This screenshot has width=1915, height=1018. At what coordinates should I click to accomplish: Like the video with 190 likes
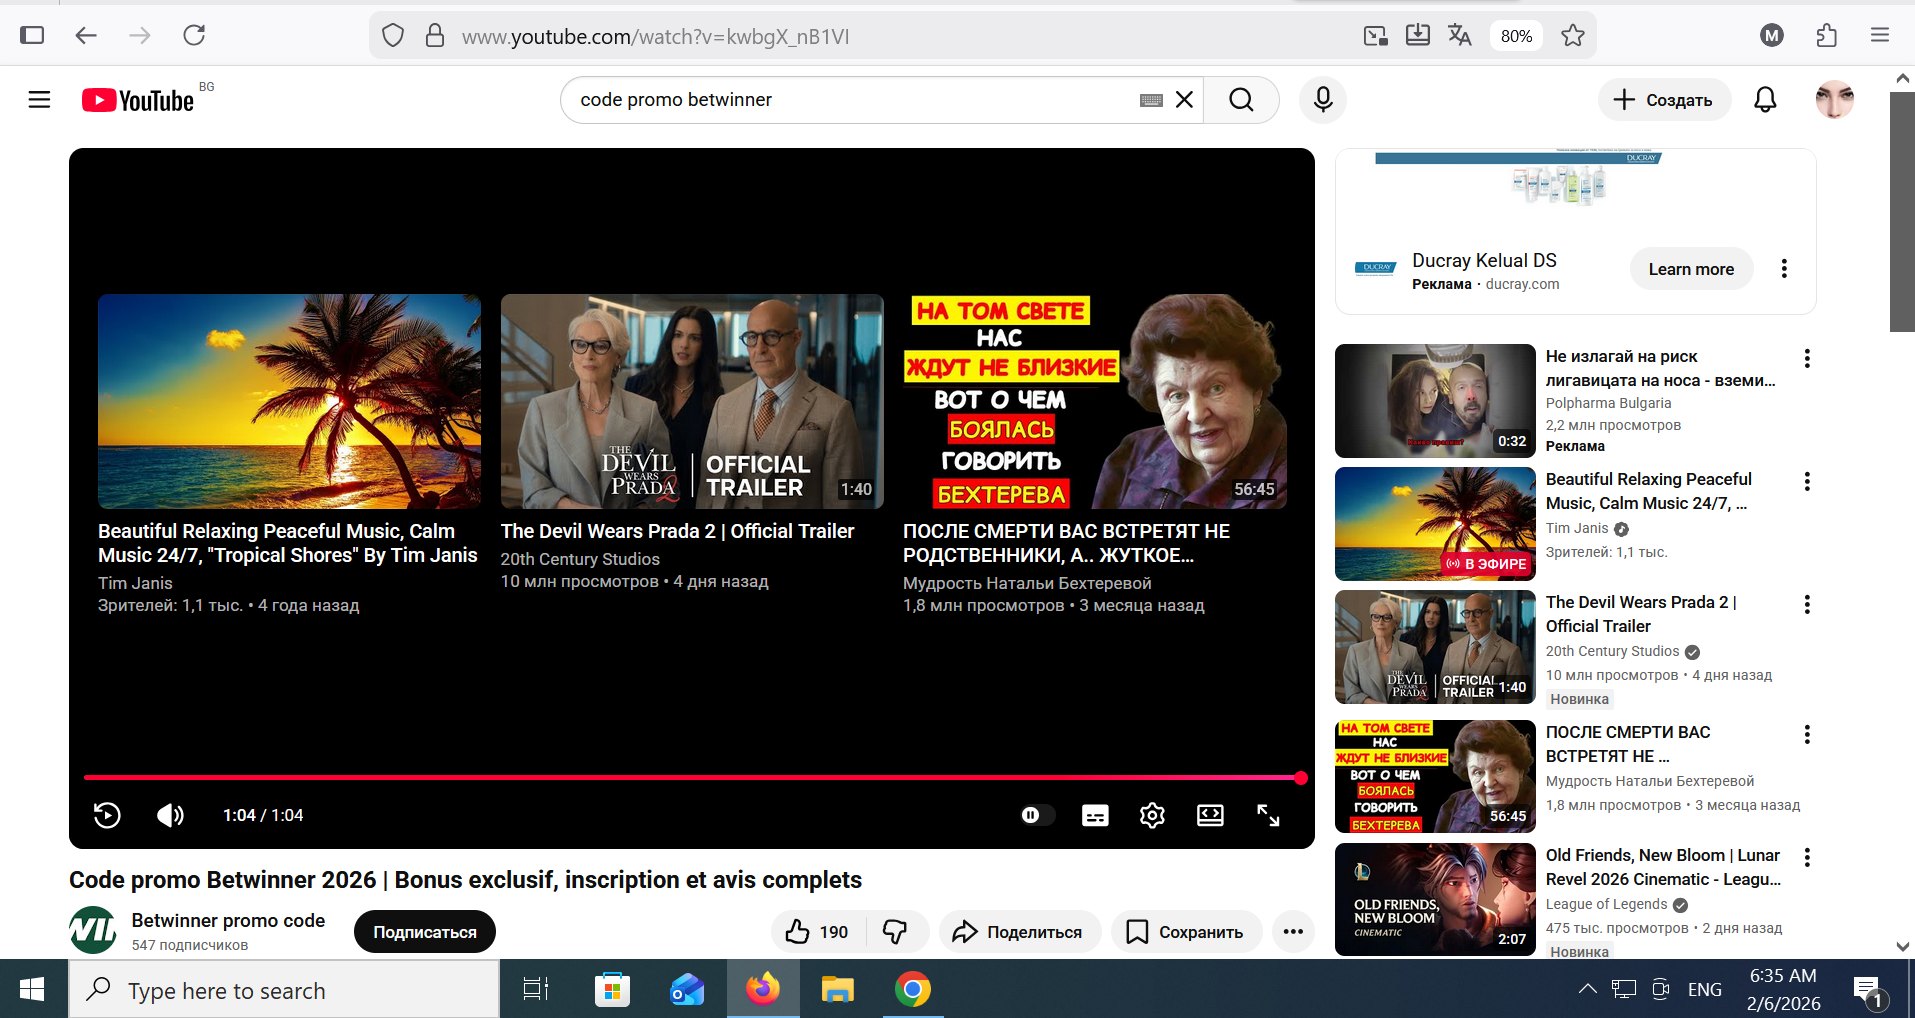point(817,932)
